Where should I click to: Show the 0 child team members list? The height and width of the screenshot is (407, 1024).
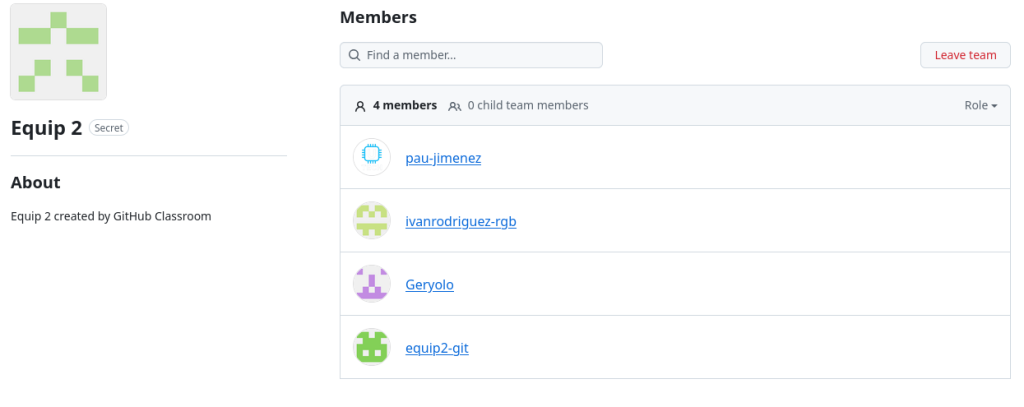tap(527, 105)
